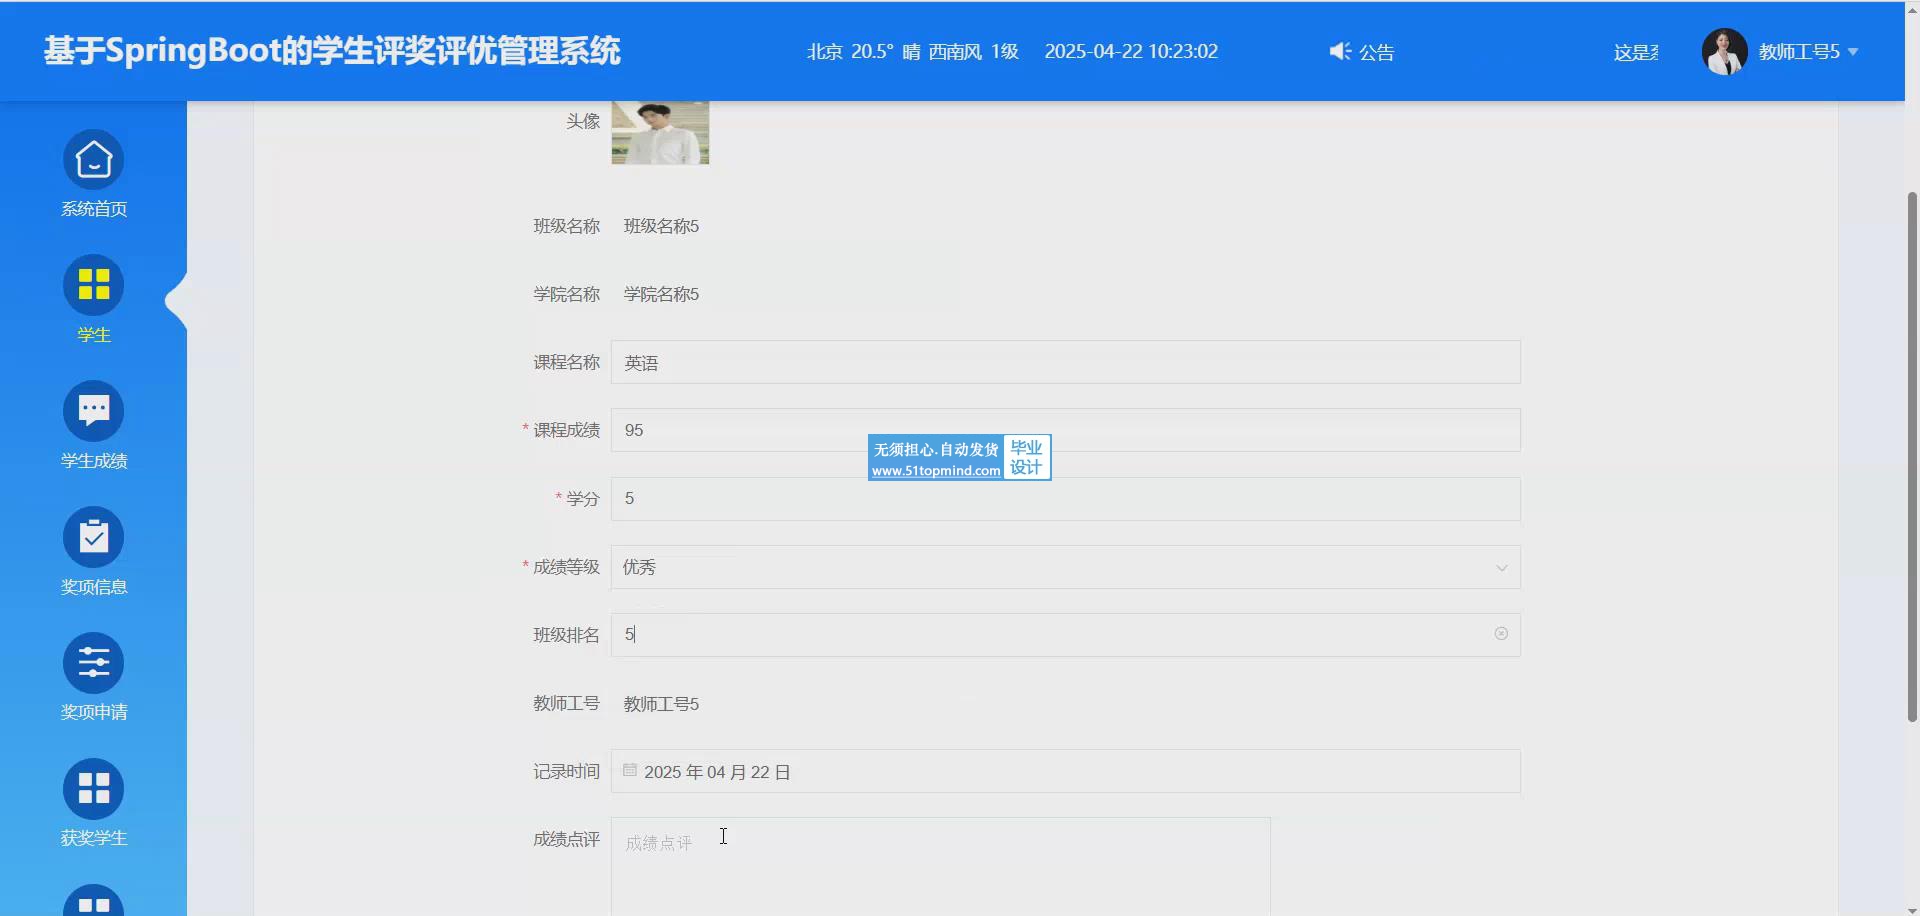The image size is (1920, 916).
Task: Click the 成绩点评 text area
Action: click(940, 866)
